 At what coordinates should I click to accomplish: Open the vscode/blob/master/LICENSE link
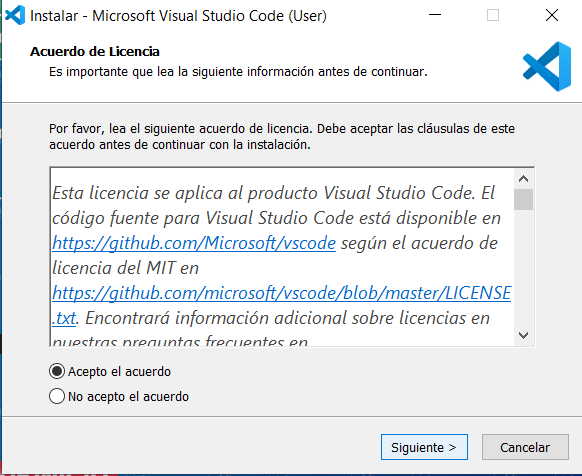pos(281,293)
